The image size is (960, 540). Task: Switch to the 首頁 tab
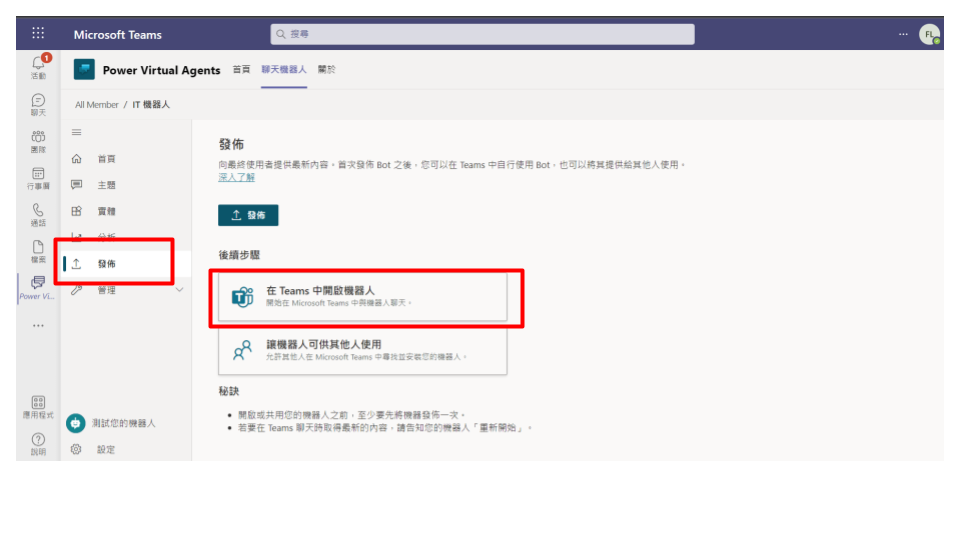pyautogui.click(x=241, y=69)
